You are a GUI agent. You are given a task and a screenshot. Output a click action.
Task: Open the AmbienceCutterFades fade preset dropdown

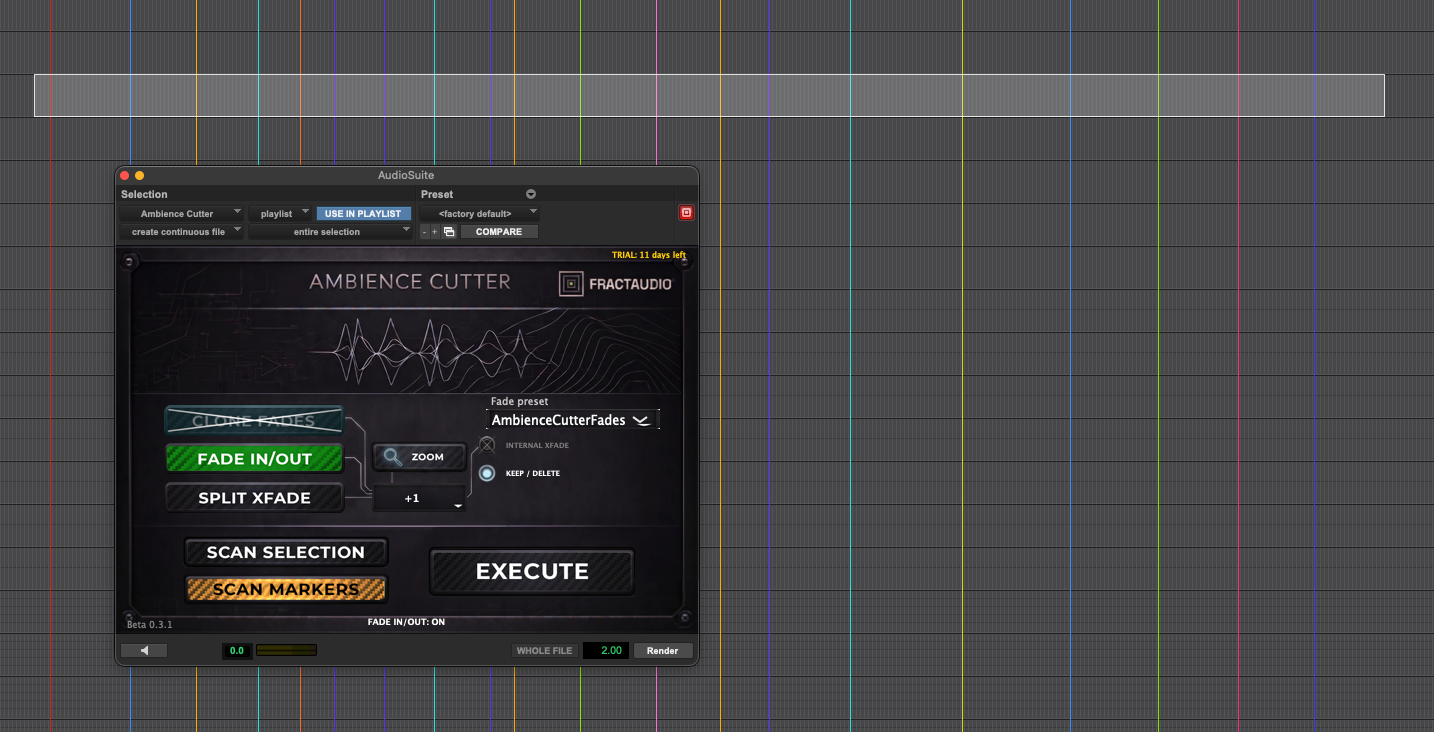(x=574, y=420)
